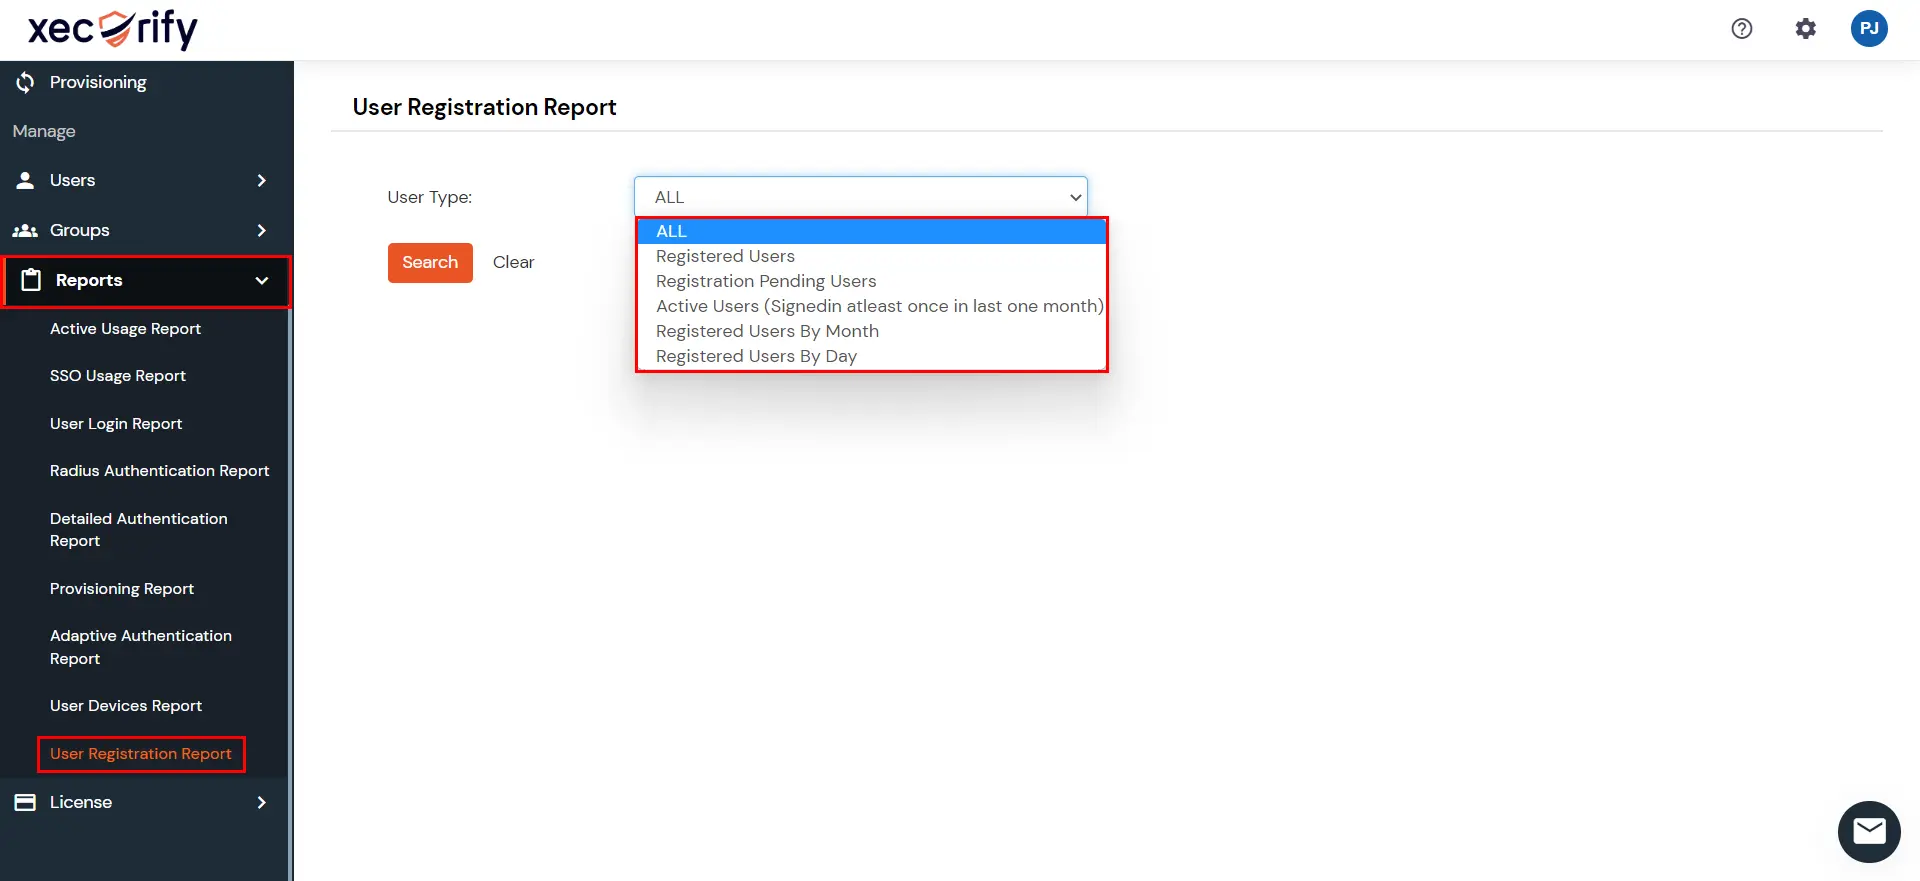Click the Reports menu label

click(x=89, y=280)
